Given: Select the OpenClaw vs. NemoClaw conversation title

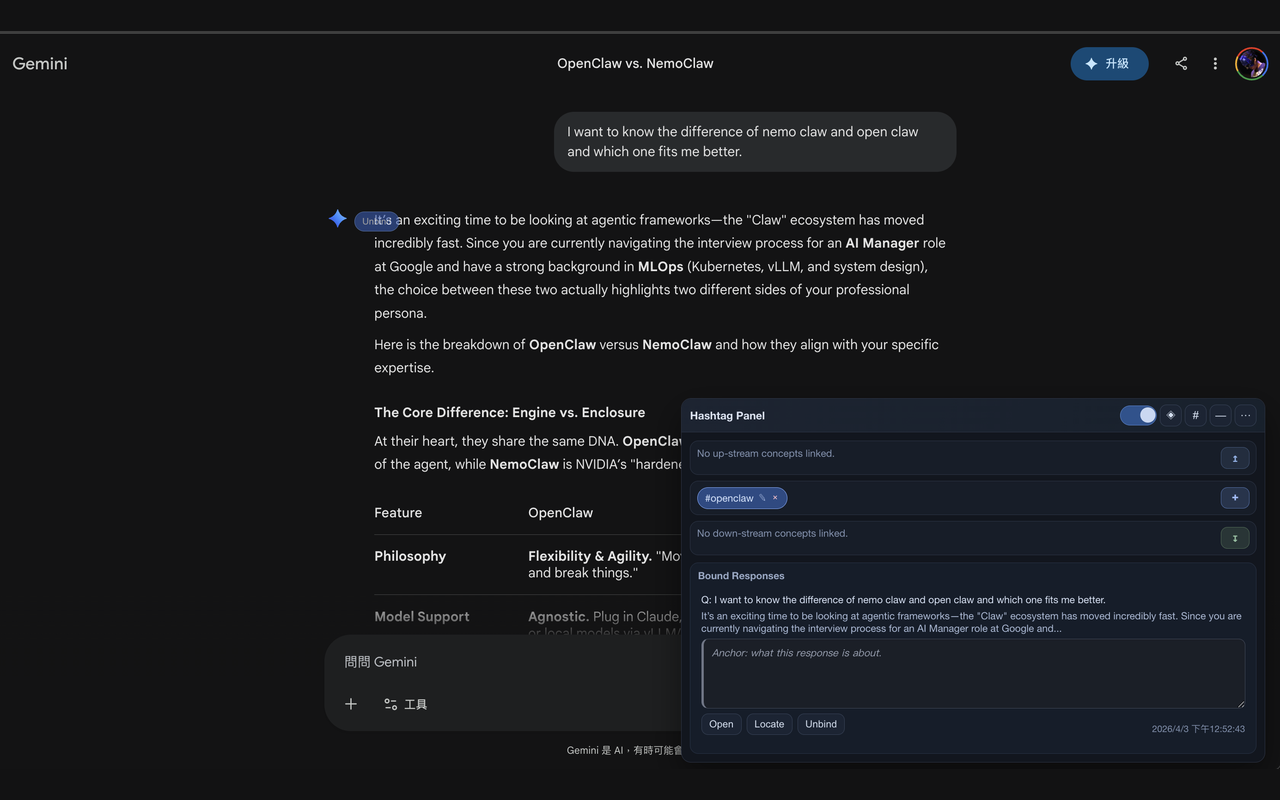Looking at the screenshot, I should [x=635, y=63].
